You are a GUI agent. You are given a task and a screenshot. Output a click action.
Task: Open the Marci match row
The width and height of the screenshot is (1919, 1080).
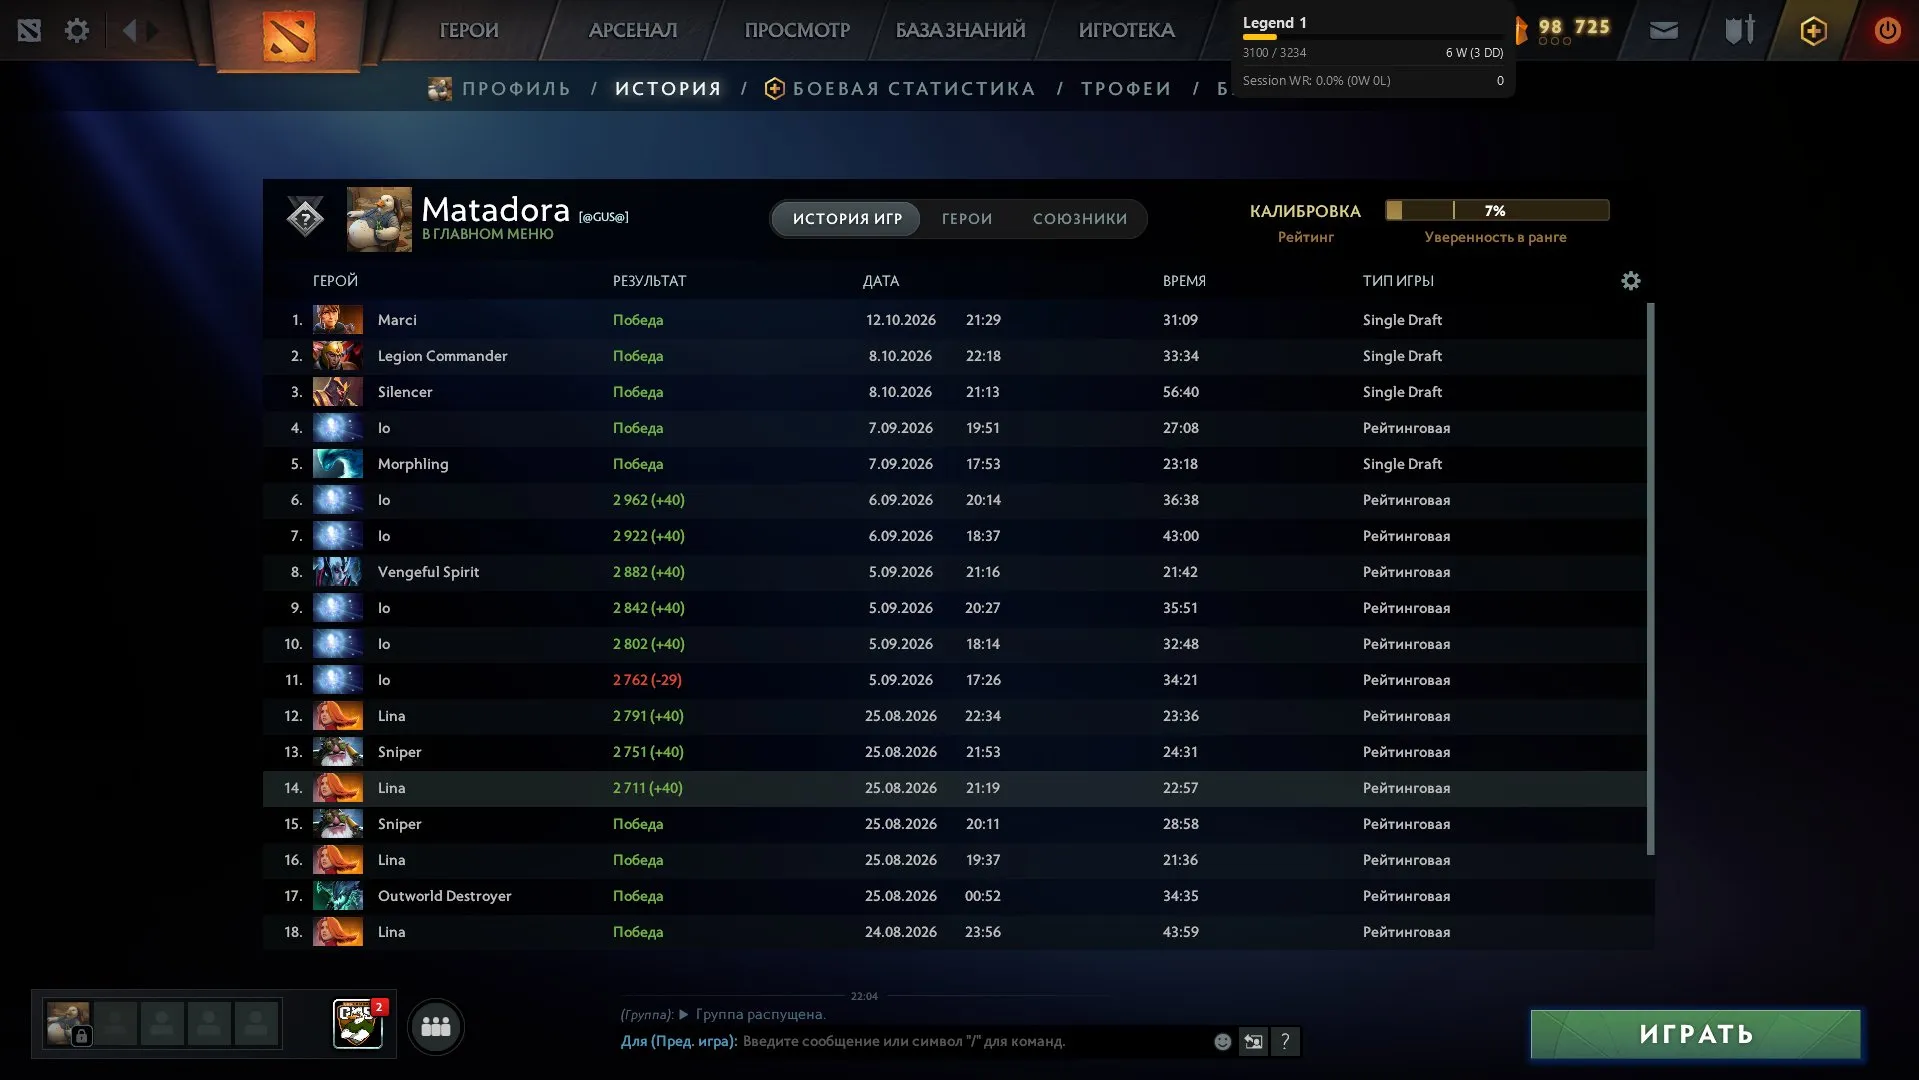955,320
